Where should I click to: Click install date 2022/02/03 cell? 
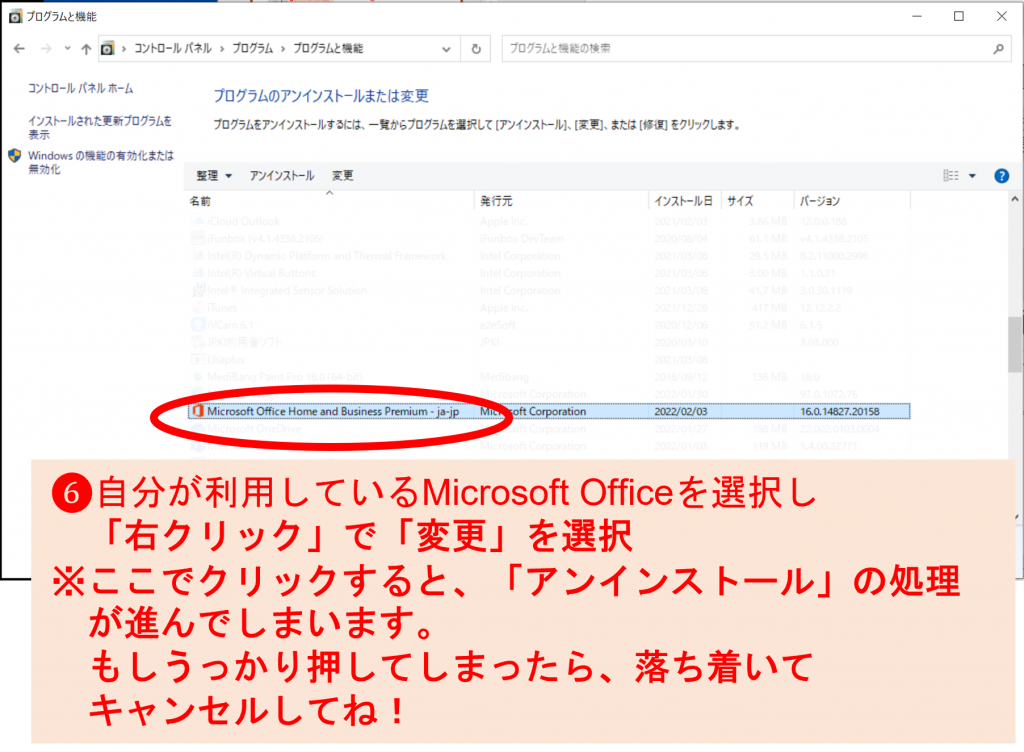pyautogui.click(x=680, y=411)
